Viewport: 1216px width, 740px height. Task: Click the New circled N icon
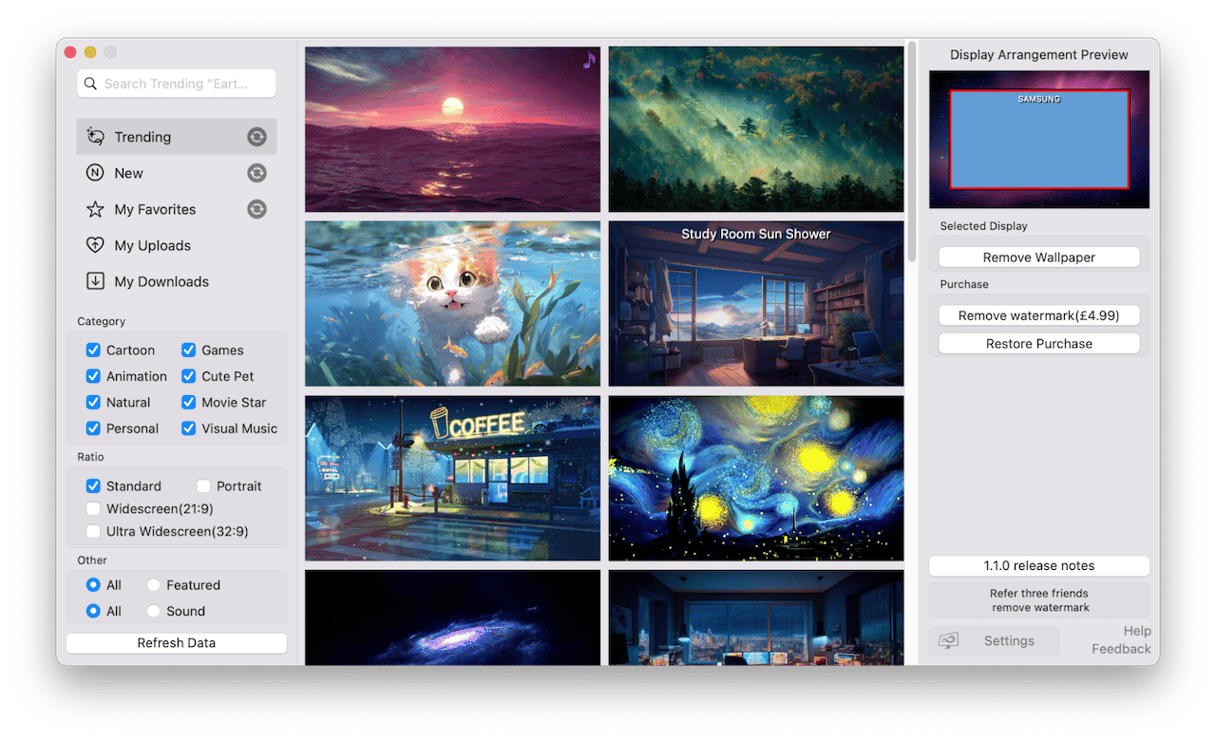(x=95, y=173)
